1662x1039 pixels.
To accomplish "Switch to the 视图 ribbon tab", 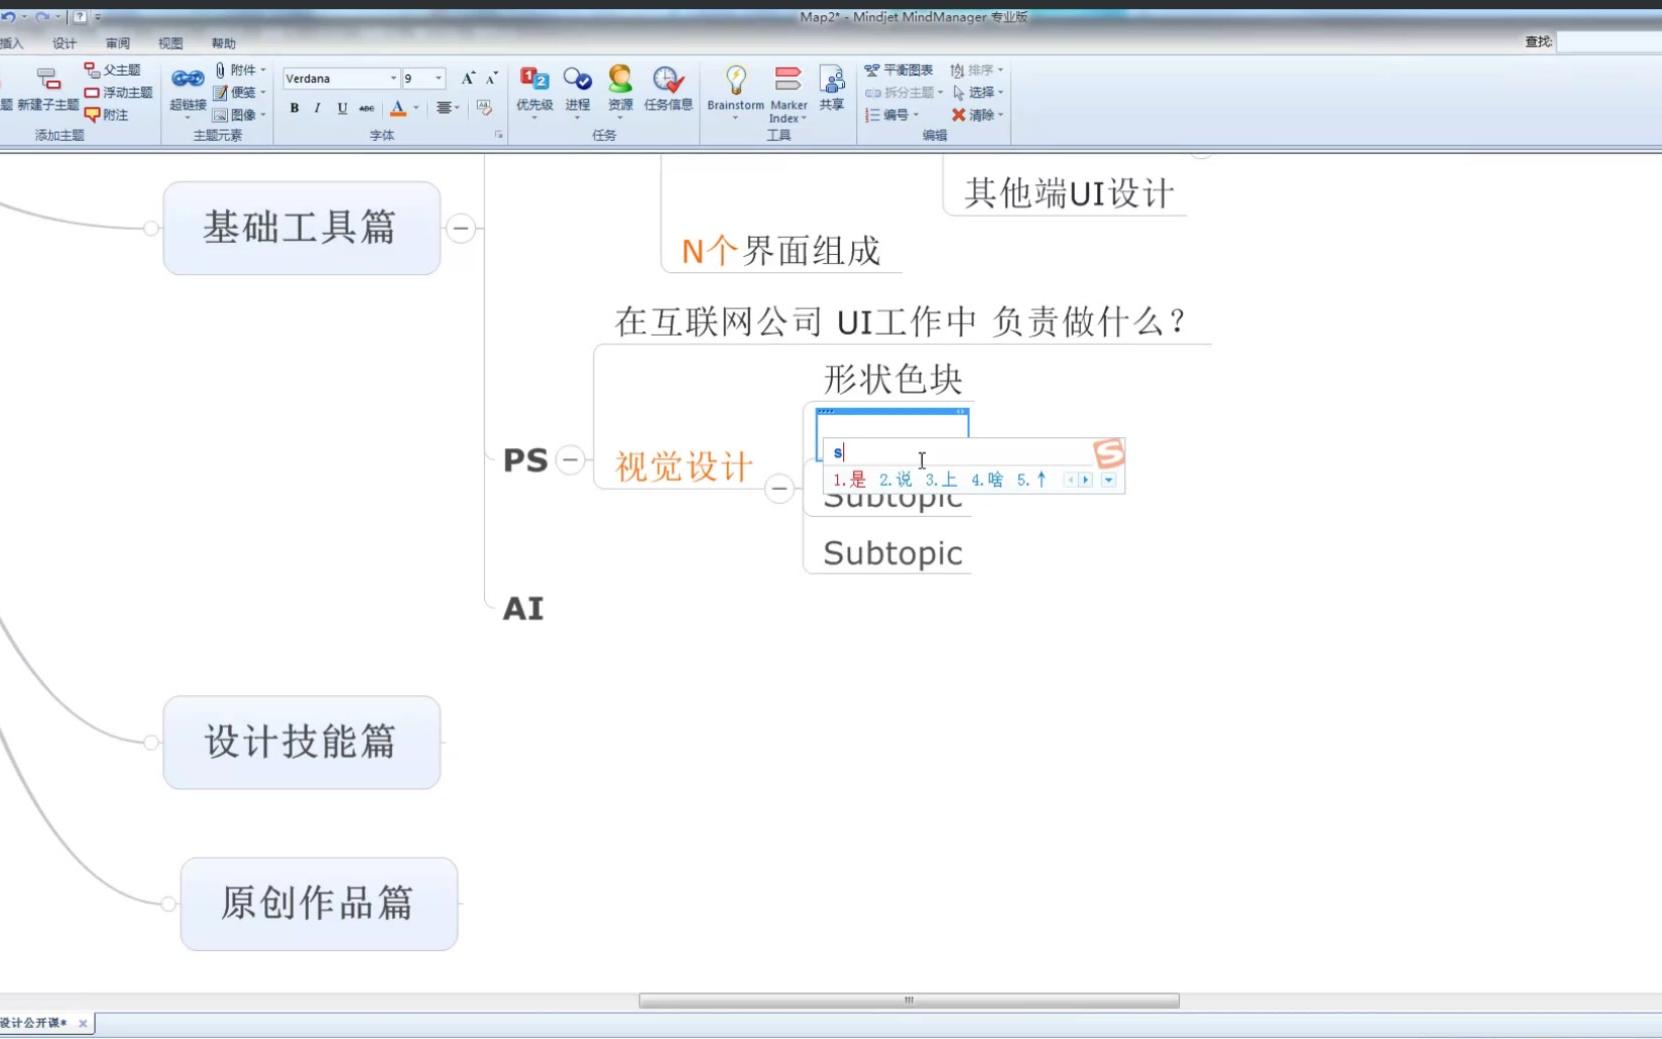I will (168, 43).
